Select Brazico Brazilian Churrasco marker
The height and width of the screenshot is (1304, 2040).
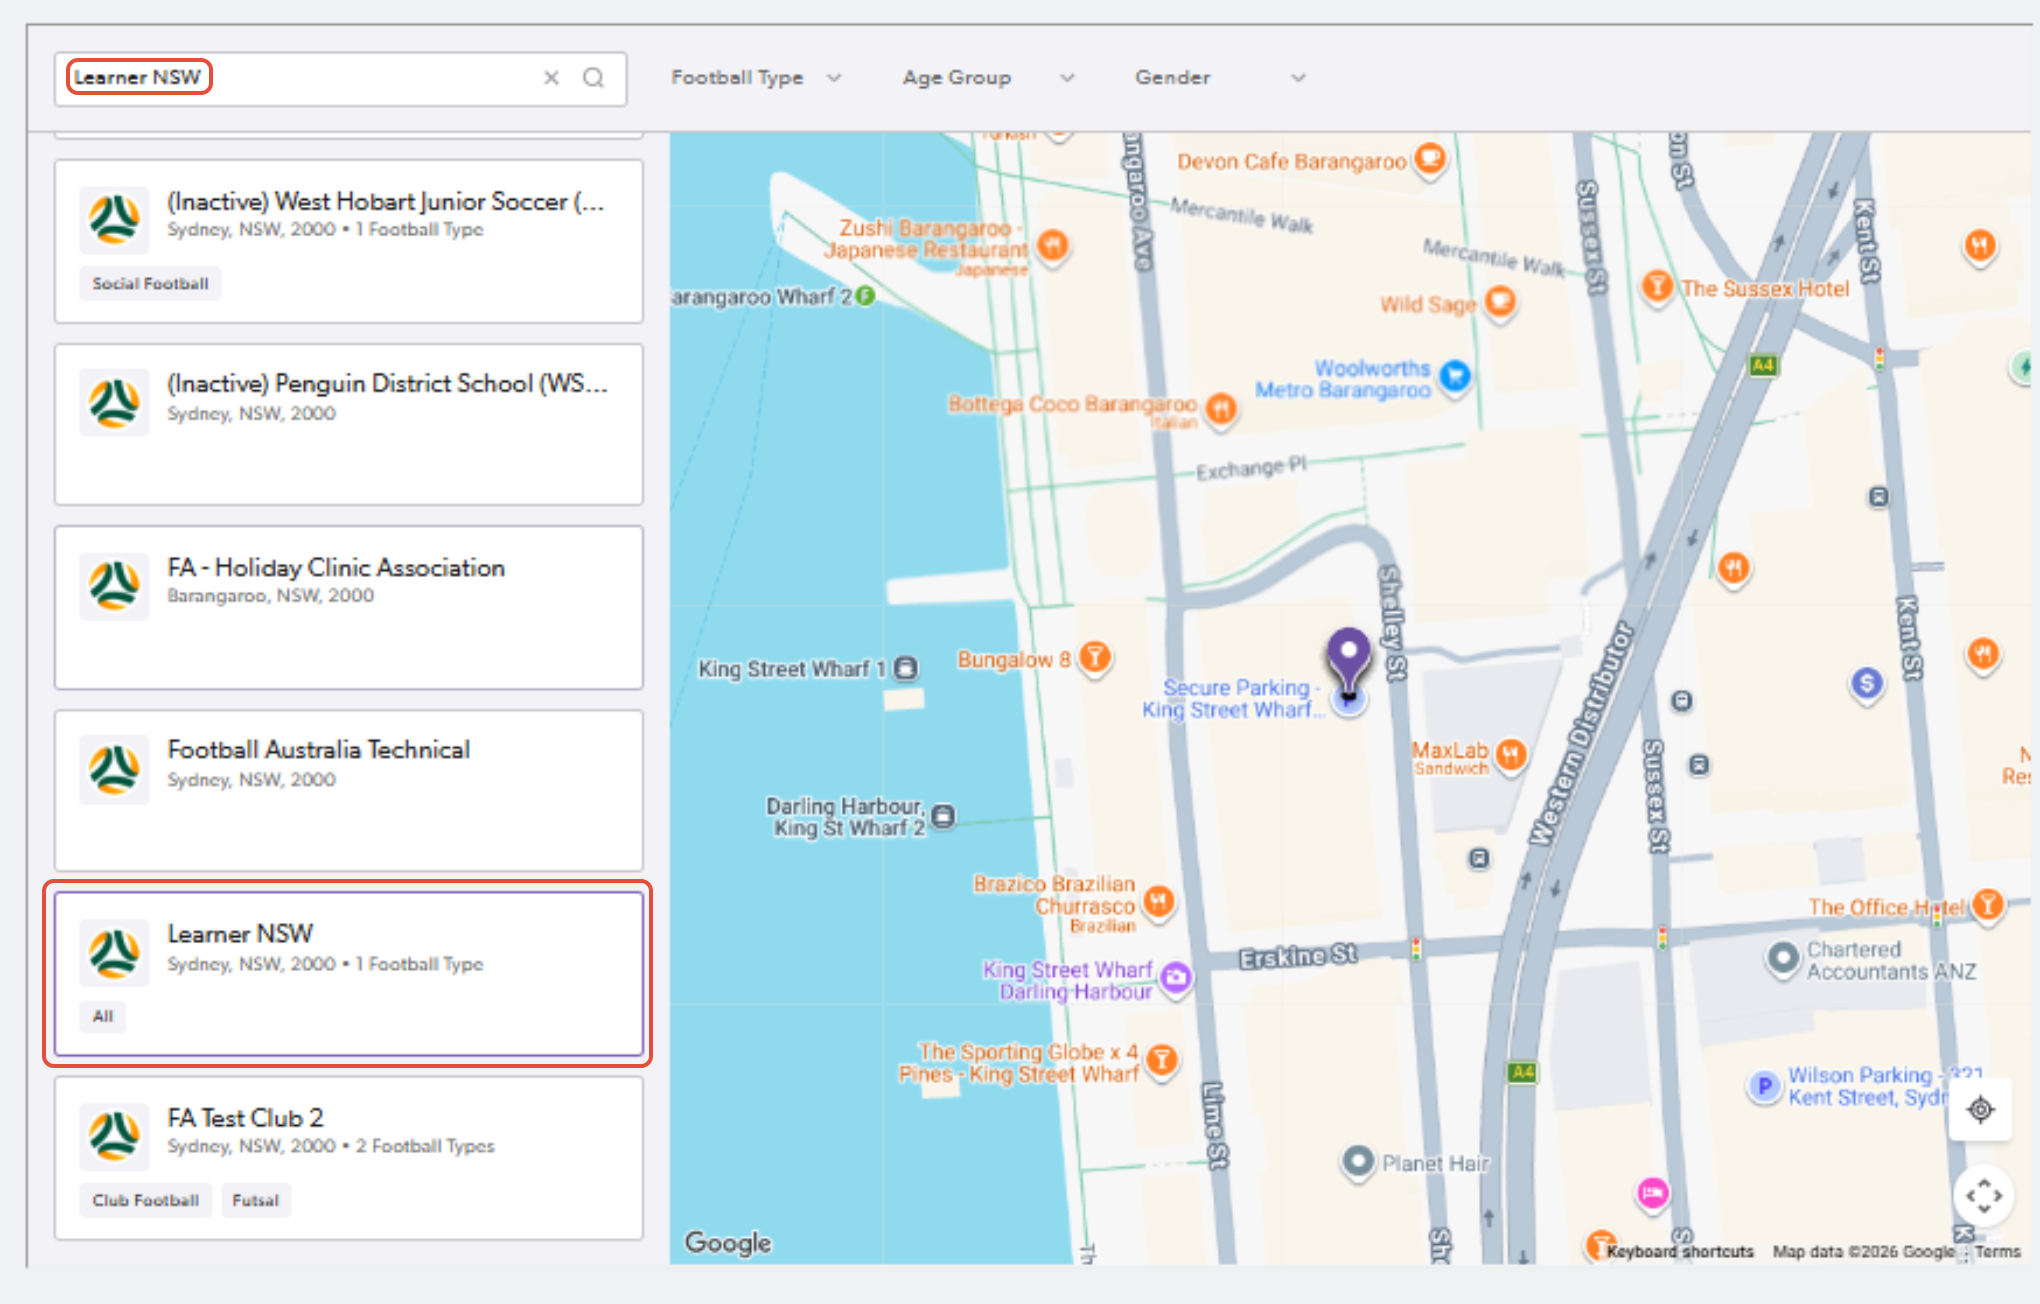pyautogui.click(x=1159, y=902)
